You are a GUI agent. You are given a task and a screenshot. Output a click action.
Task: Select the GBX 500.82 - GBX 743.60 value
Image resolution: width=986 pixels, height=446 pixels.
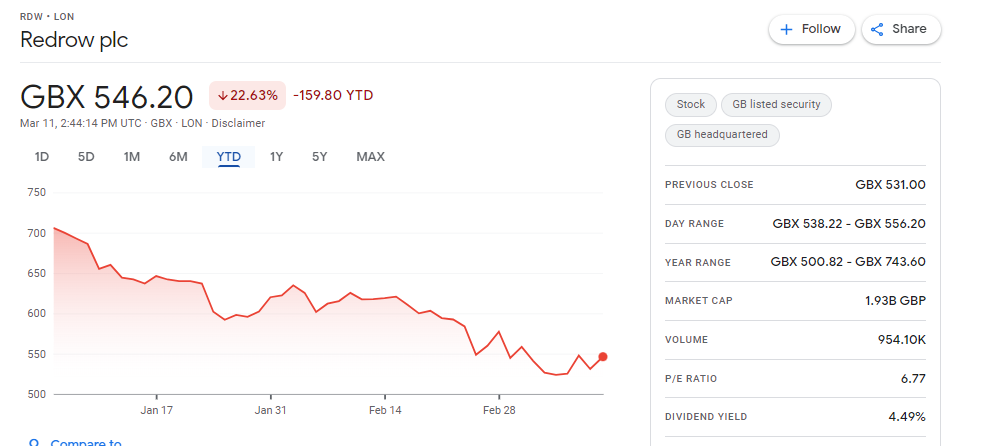(x=848, y=262)
